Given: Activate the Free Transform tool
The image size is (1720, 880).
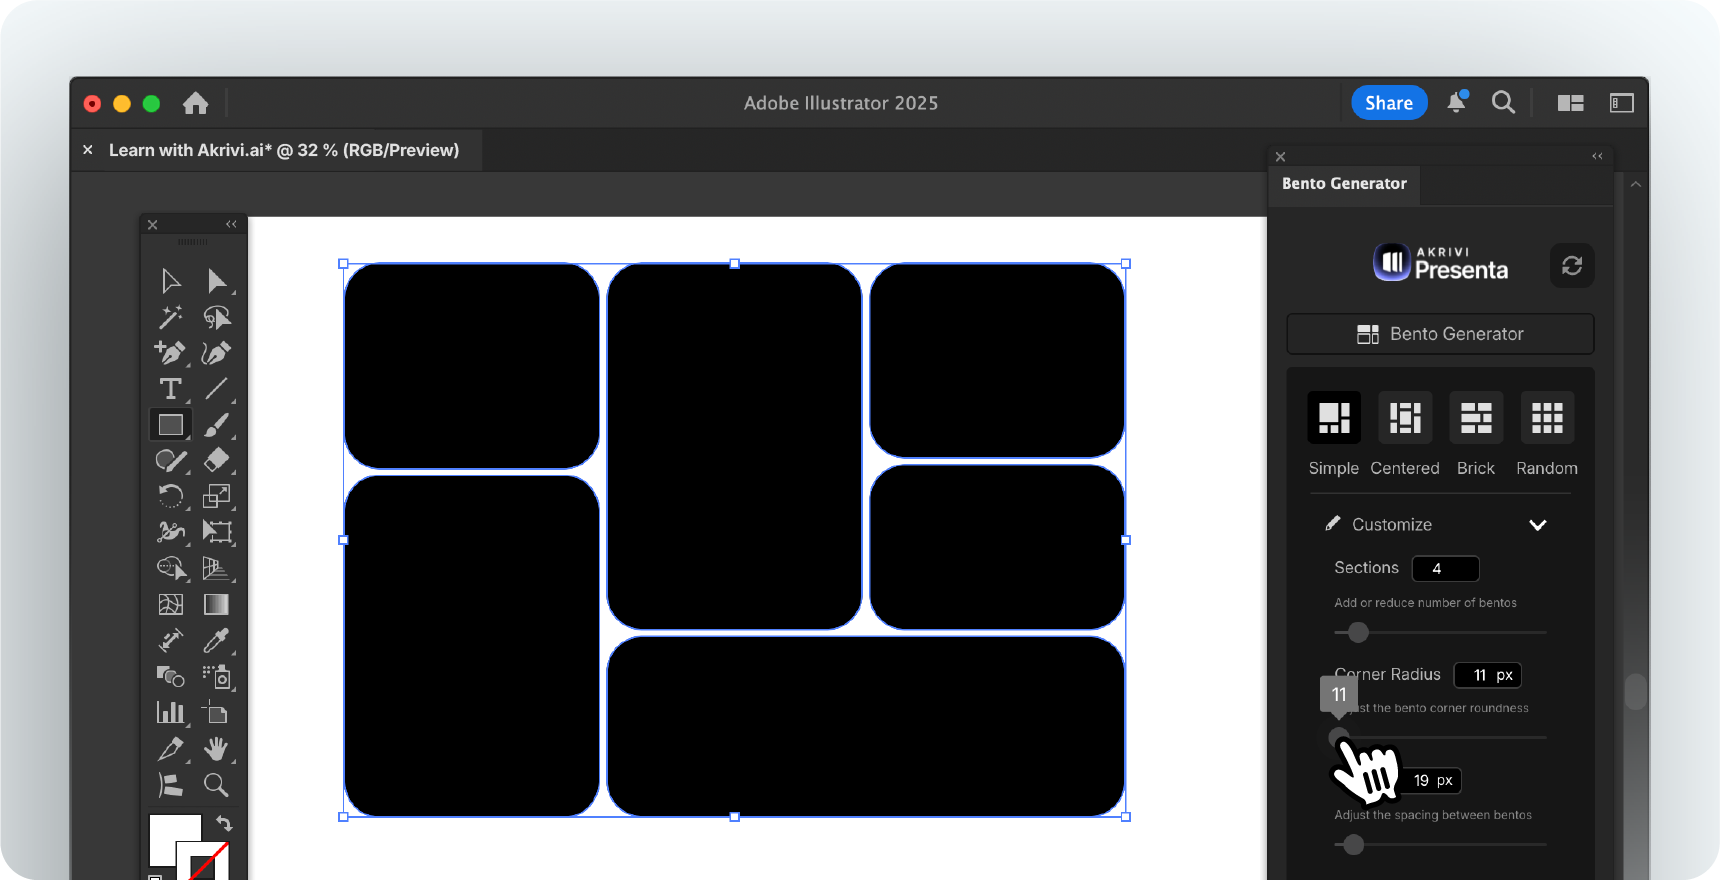Looking at the screenshot, I should pos(216,532).
